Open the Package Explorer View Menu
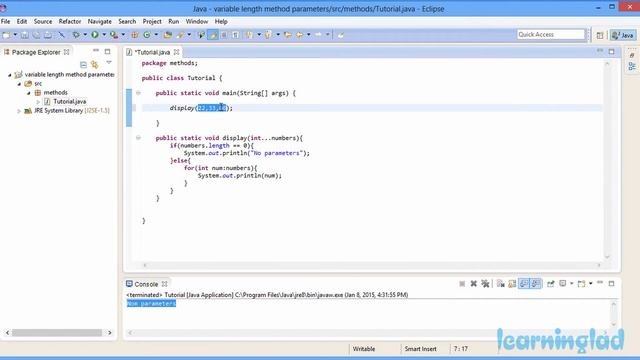The image size is (640, 360). (x=109, y=63)
